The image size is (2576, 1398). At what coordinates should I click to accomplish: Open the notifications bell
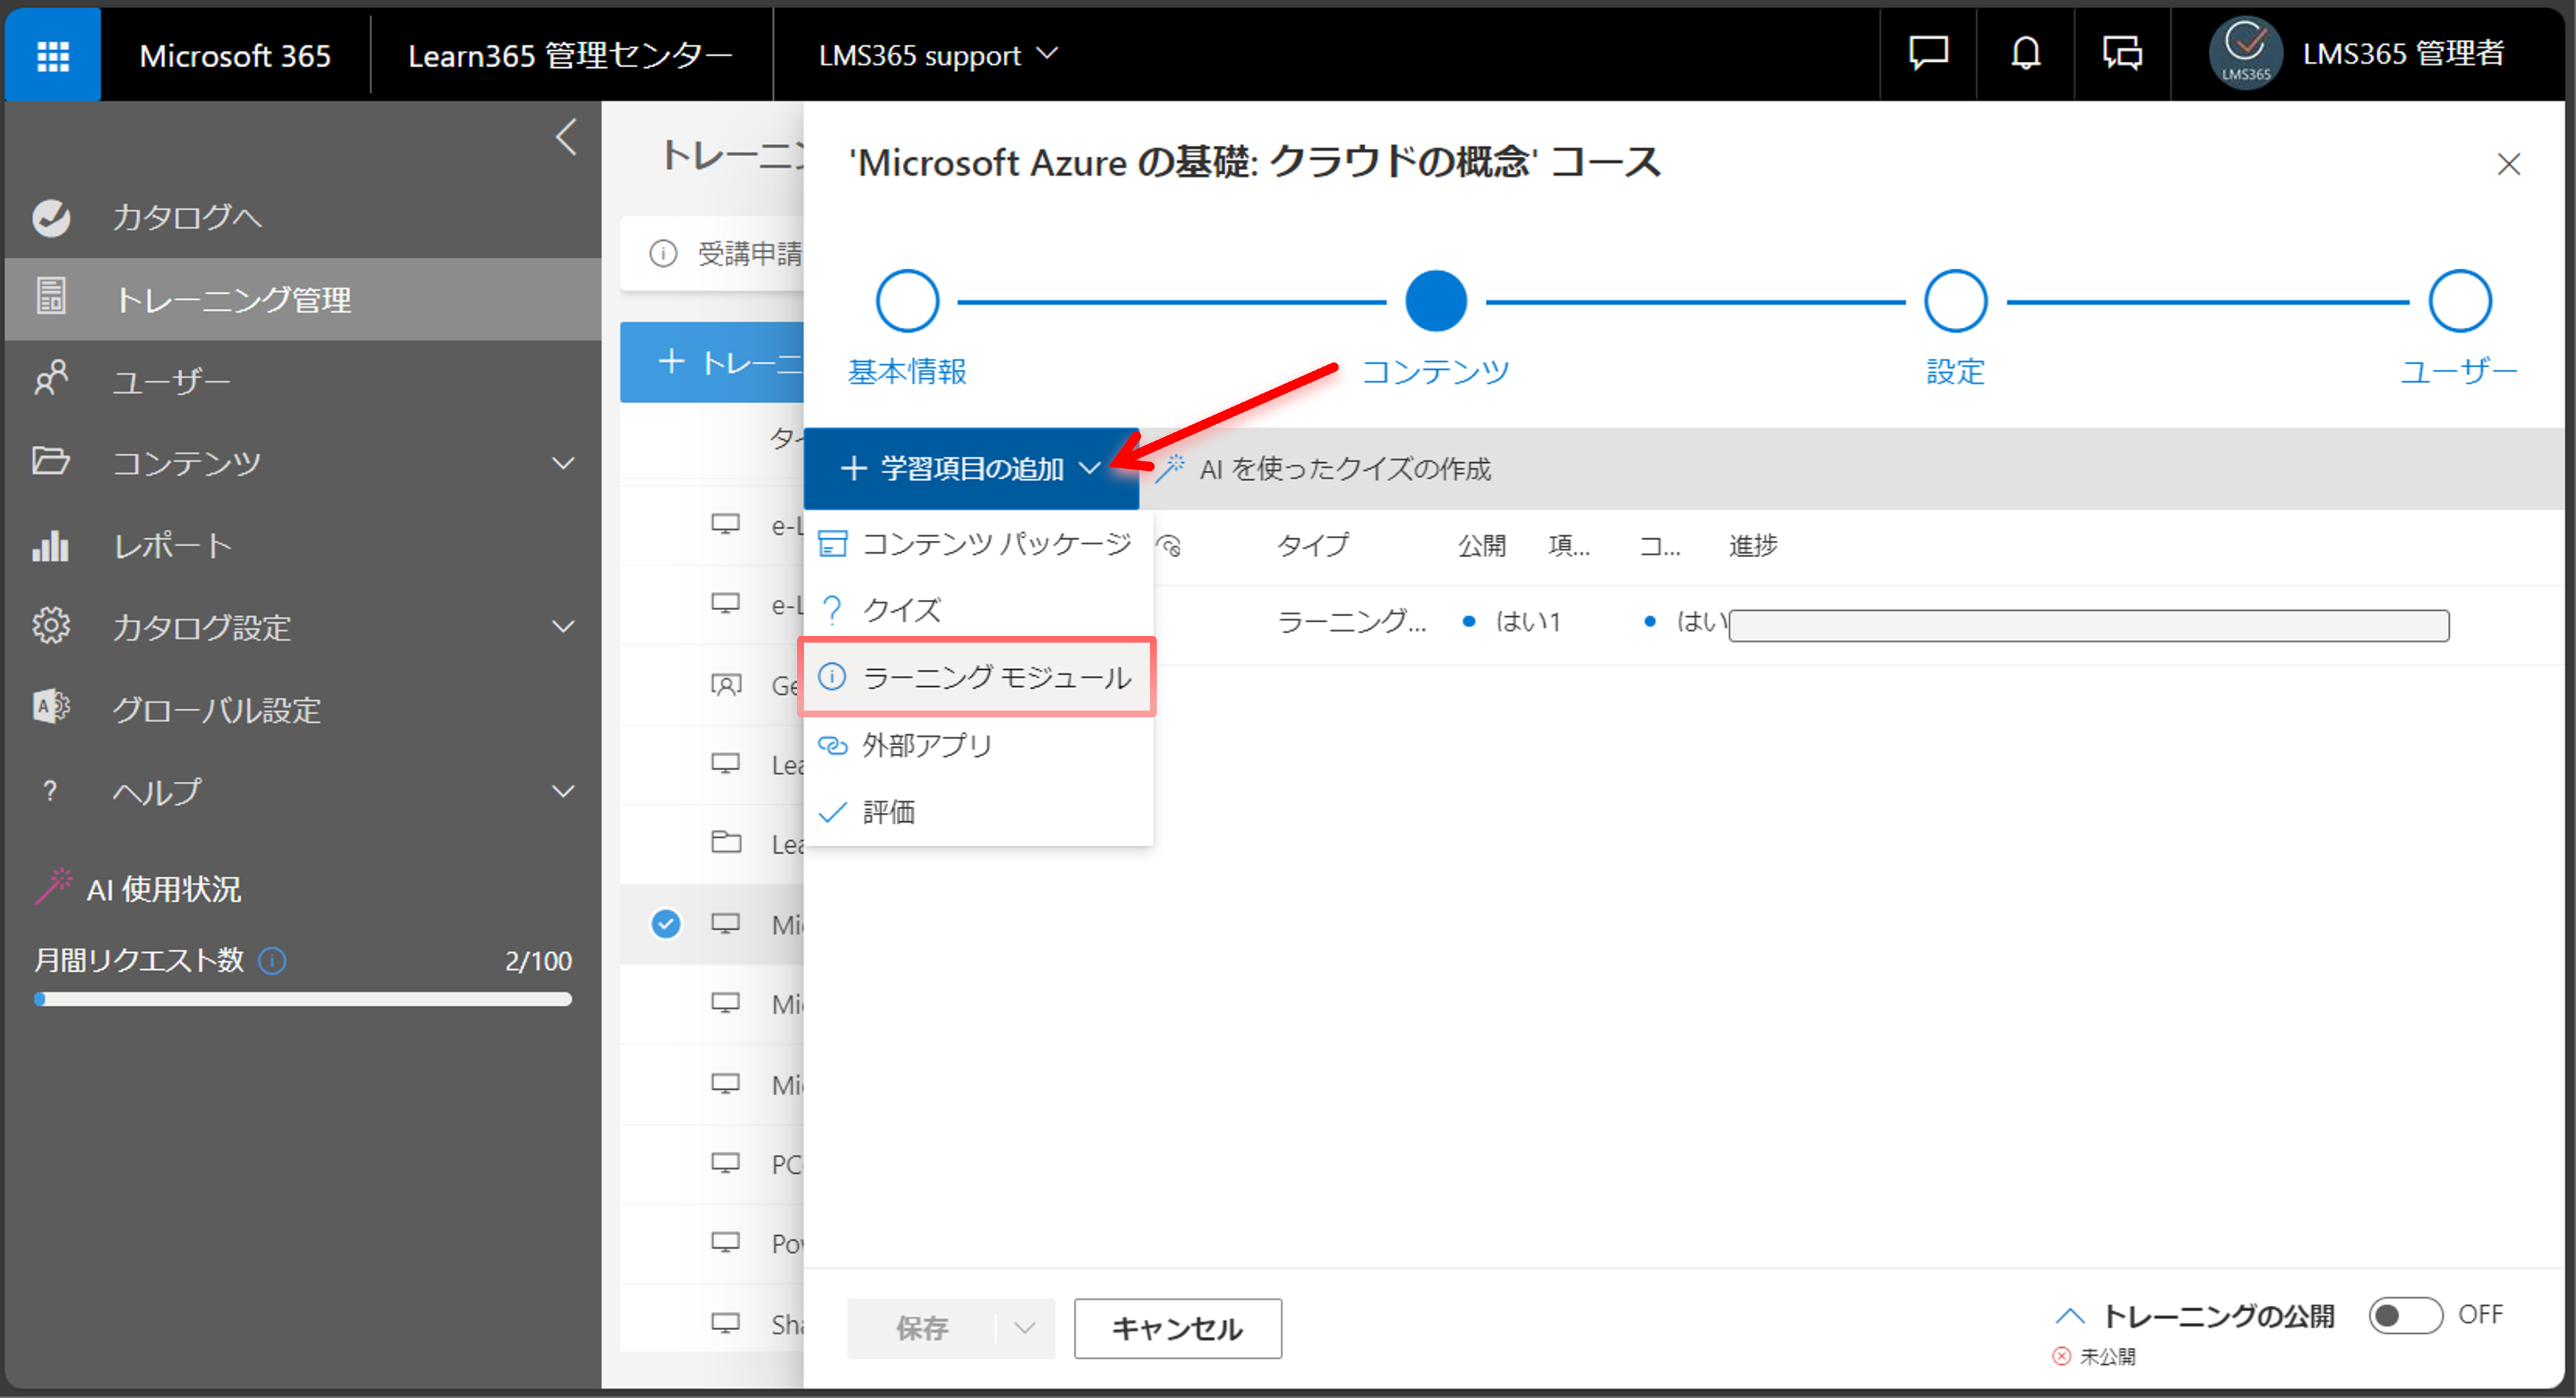(2025, 53)
